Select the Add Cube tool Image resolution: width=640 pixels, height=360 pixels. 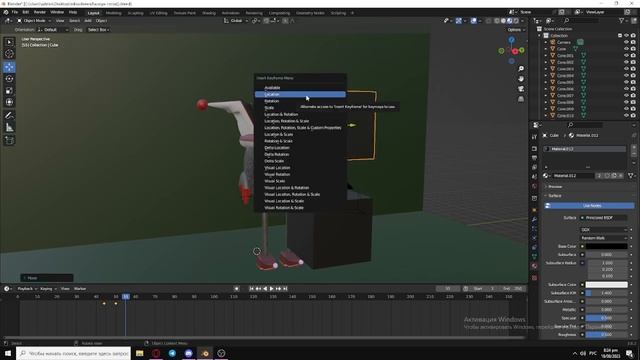pos(9,140)
